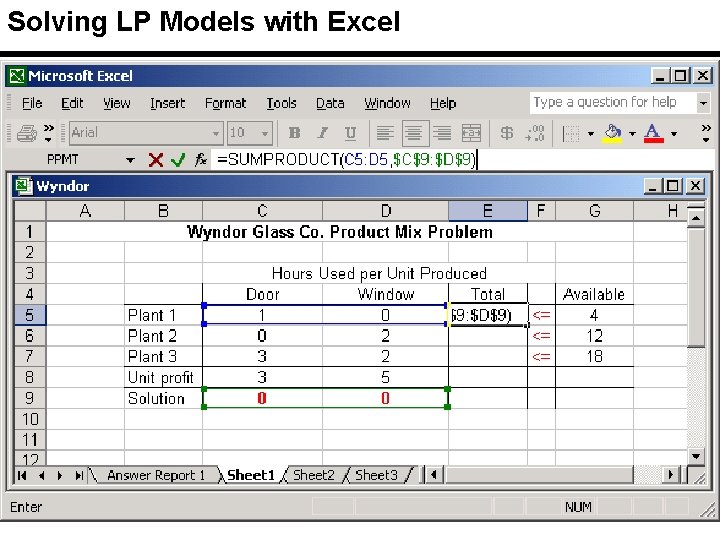Open the Insert menu
This screenshot has width=720, height=540.
[167, 103]
